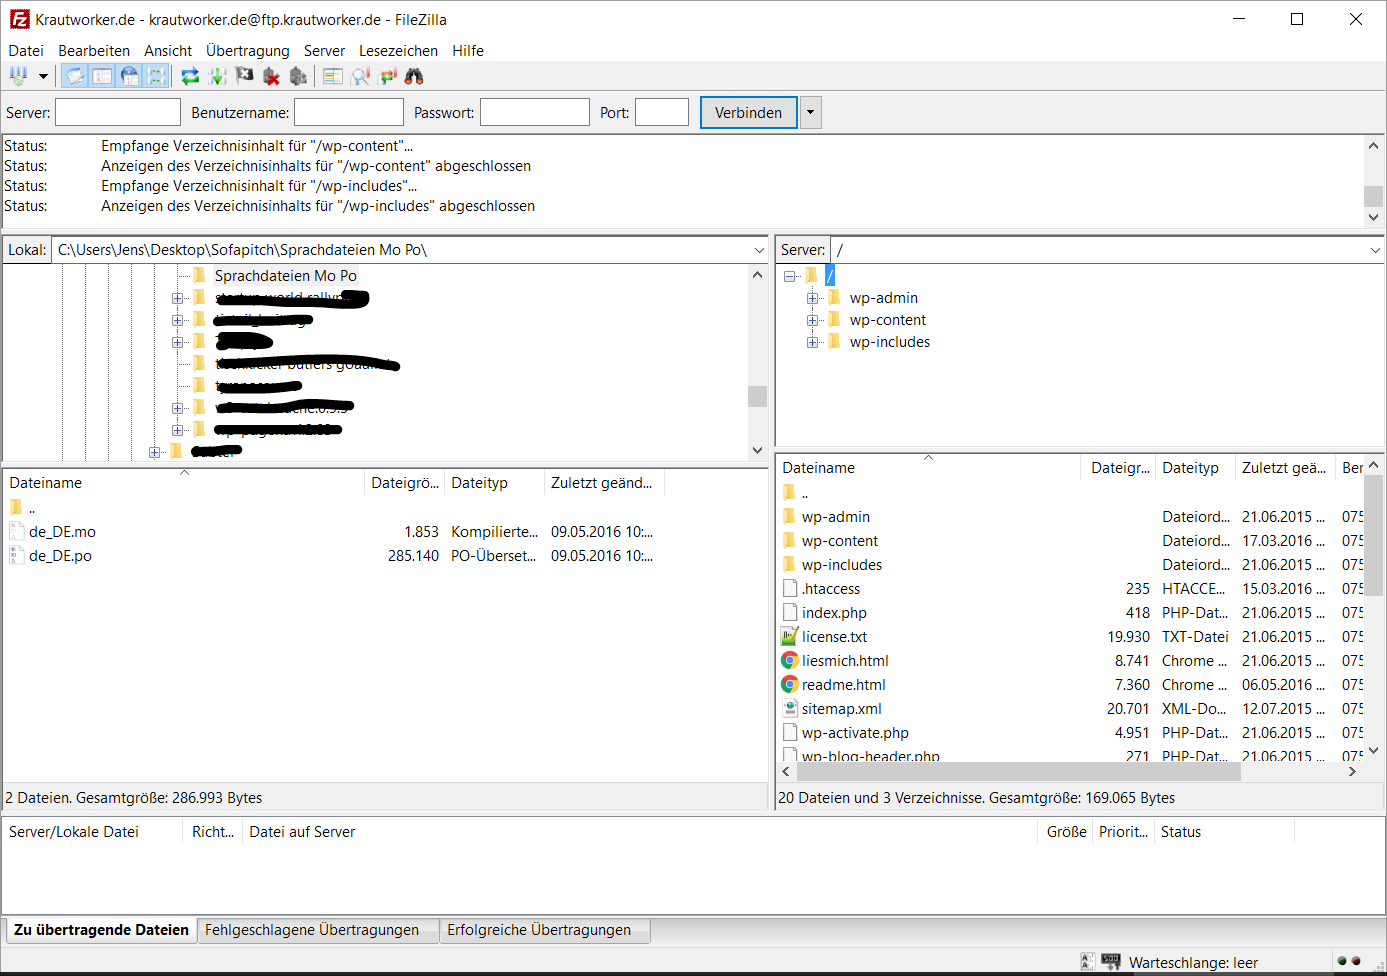Reconnect to the last server
The width and height of the screenshot is (1387, 976).
point(298,76)
